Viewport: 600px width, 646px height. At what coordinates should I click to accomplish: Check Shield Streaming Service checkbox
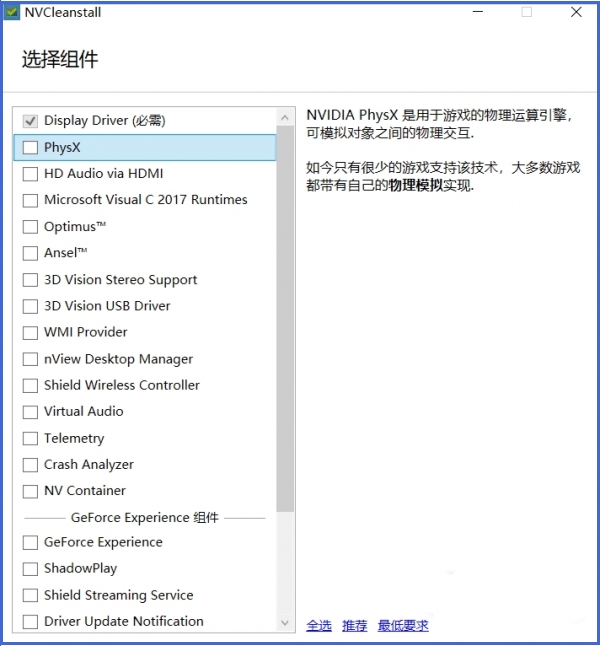click(x=30, y=595)
